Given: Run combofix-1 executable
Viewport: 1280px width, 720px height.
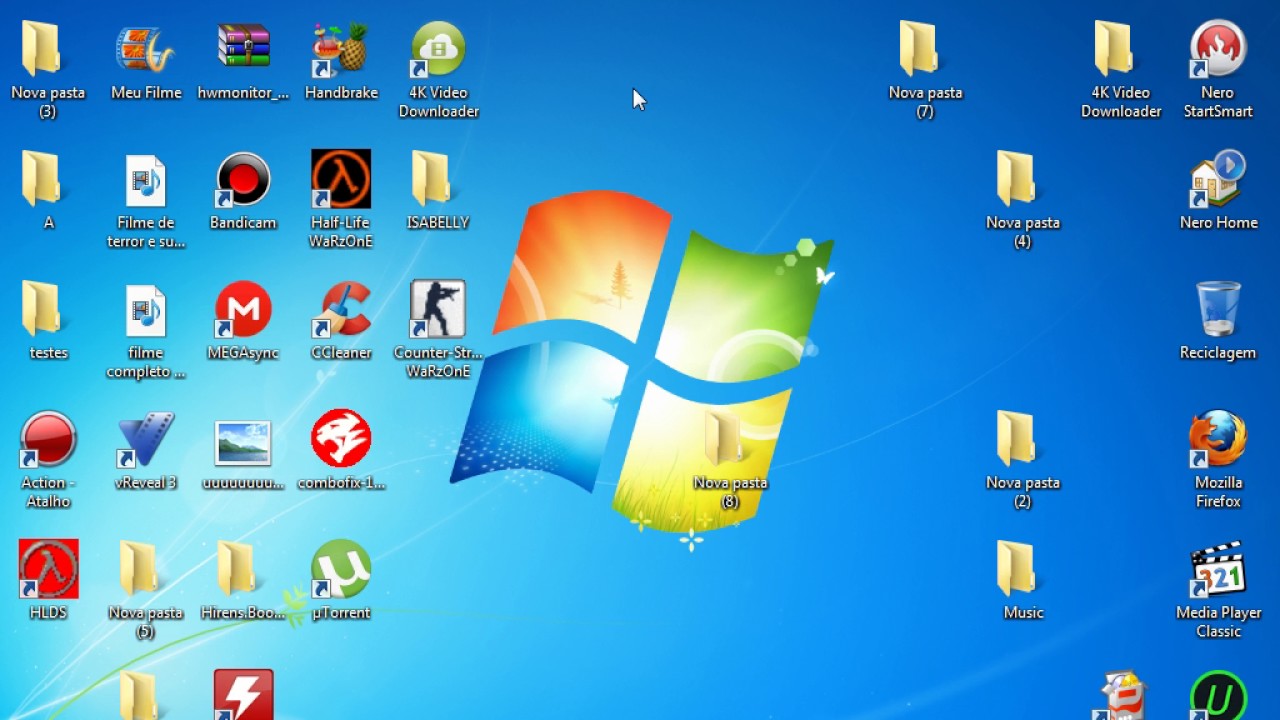Looking at the screenshot, I should [340, 438].
